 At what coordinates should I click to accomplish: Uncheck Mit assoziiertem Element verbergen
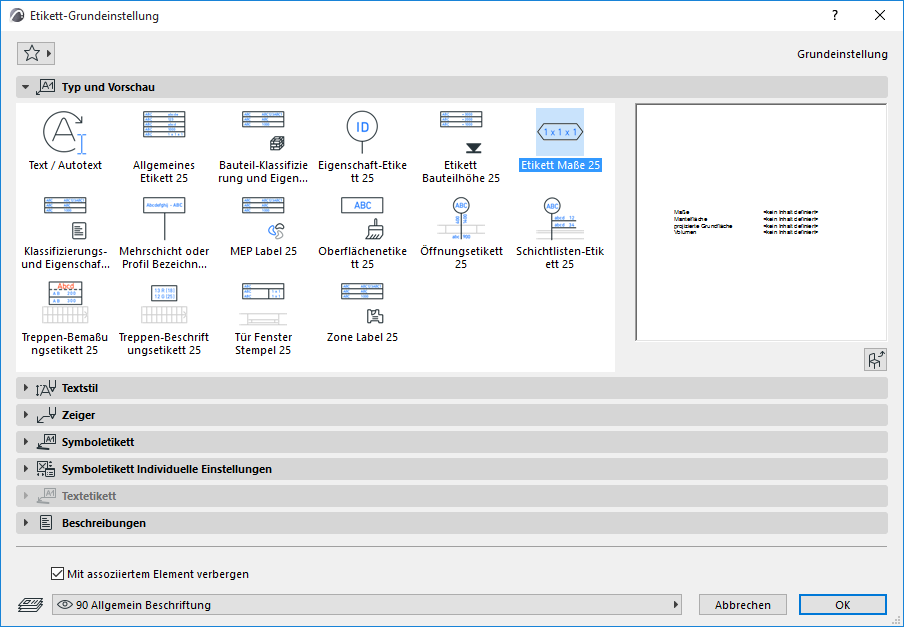click(57, 574)
